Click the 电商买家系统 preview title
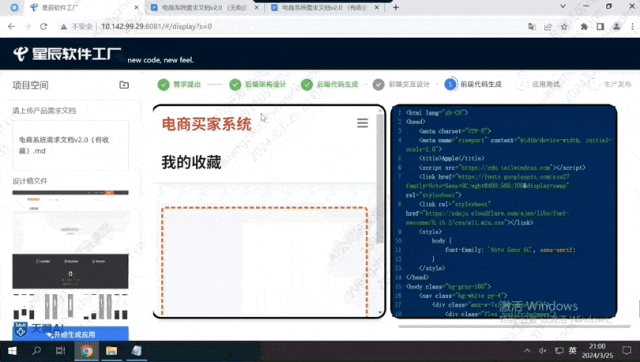The height and width of the screenshot is (362, 640). [207, 124]
